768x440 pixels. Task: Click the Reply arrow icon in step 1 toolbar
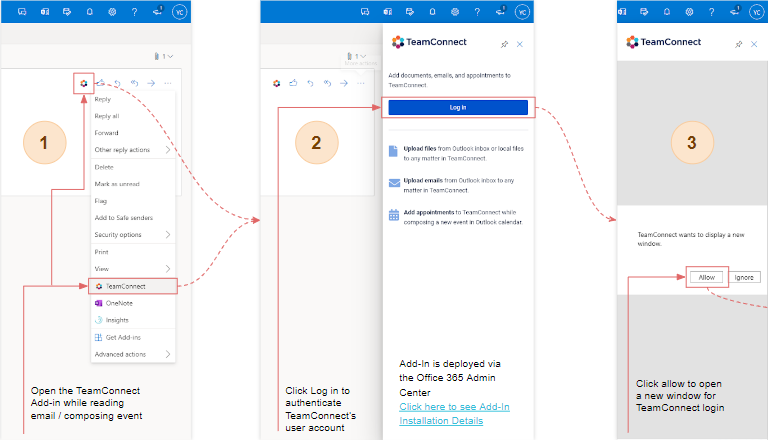(118, 83)
